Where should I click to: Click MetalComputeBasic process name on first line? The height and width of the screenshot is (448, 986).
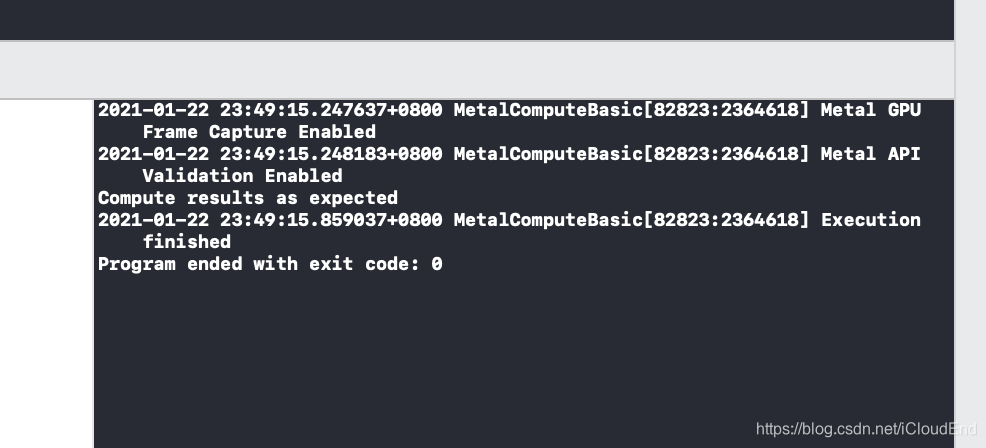pos(548,110)
